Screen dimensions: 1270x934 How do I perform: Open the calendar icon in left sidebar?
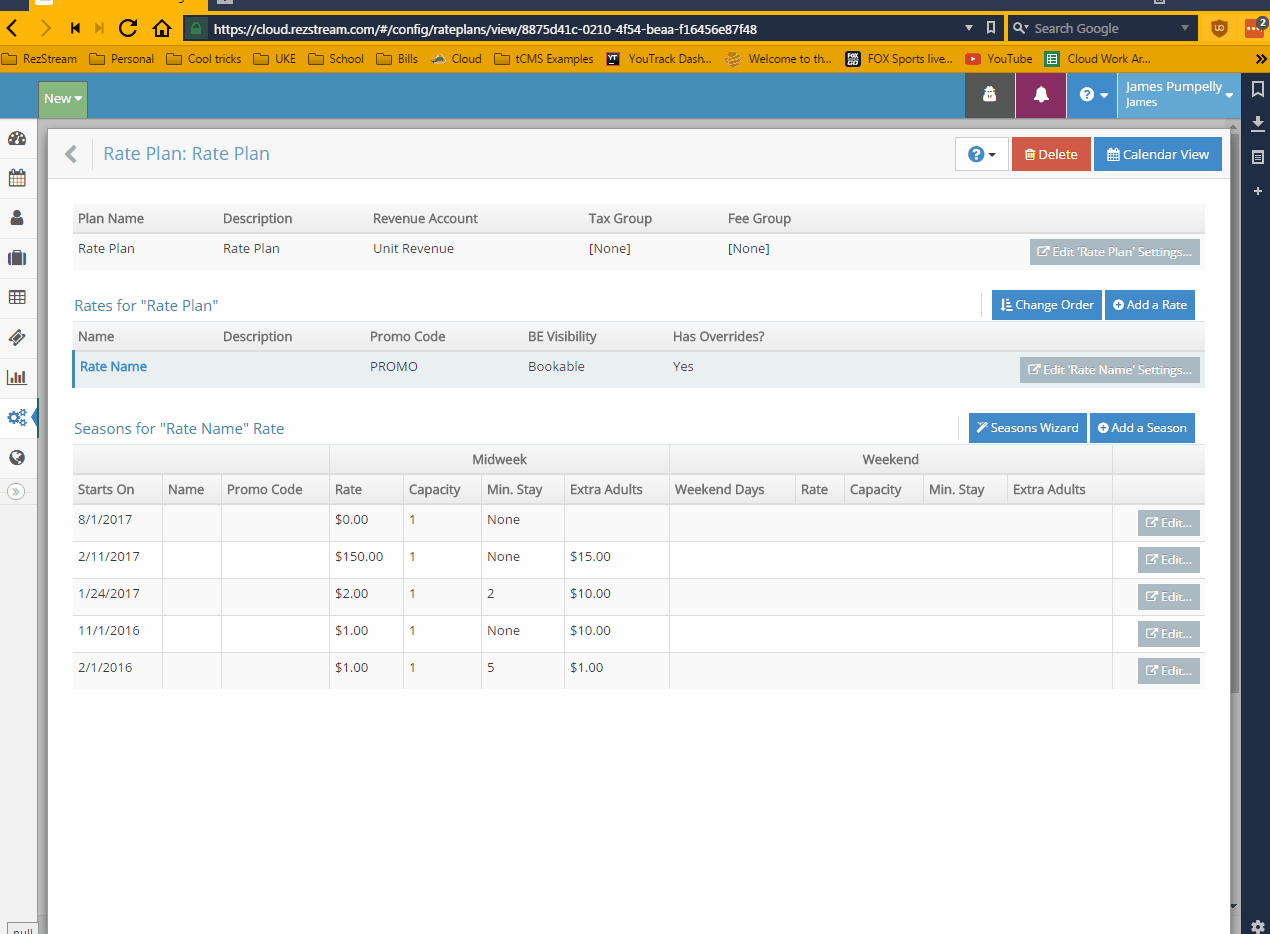click(17, 178)
